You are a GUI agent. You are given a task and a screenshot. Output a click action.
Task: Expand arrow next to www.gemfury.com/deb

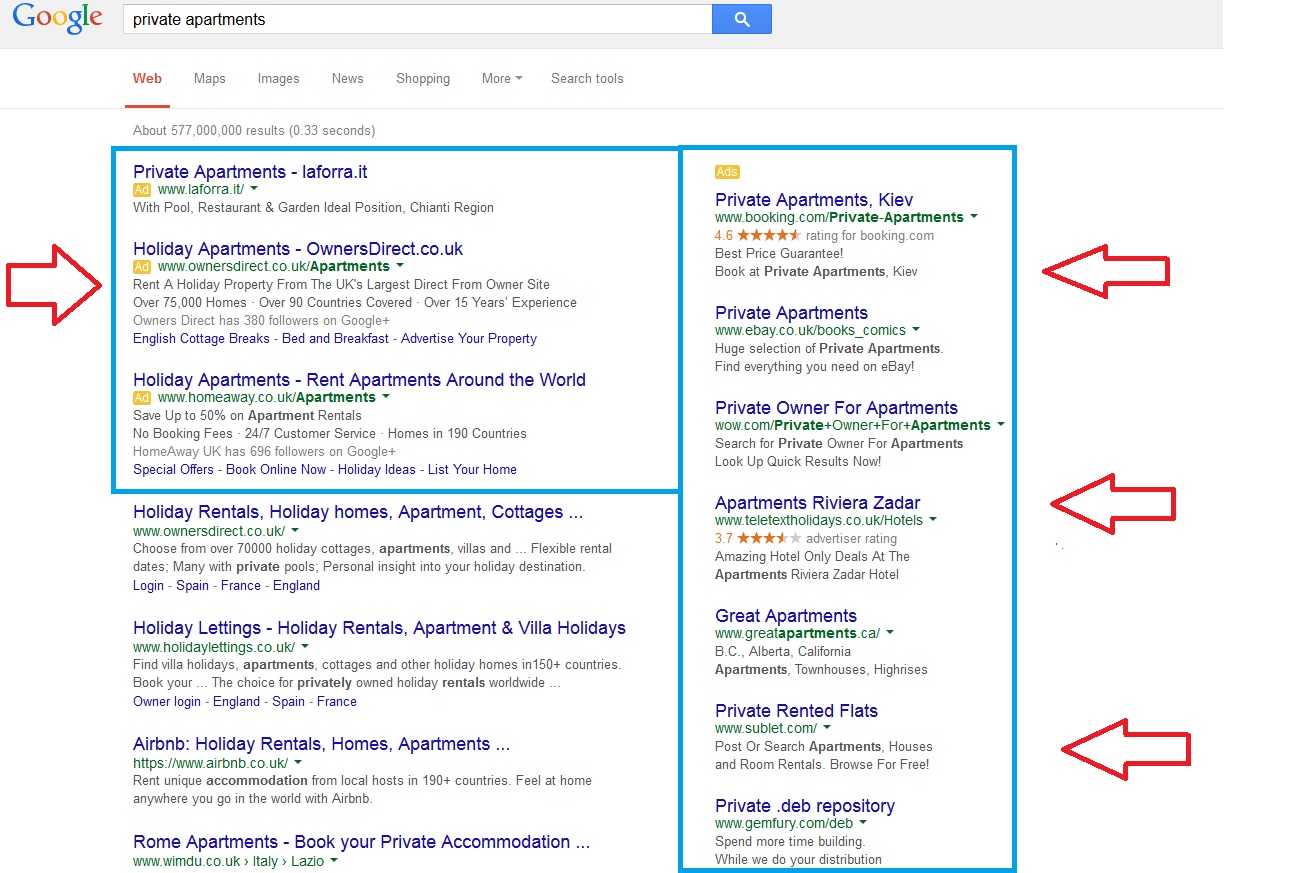(x=863, y=822)
